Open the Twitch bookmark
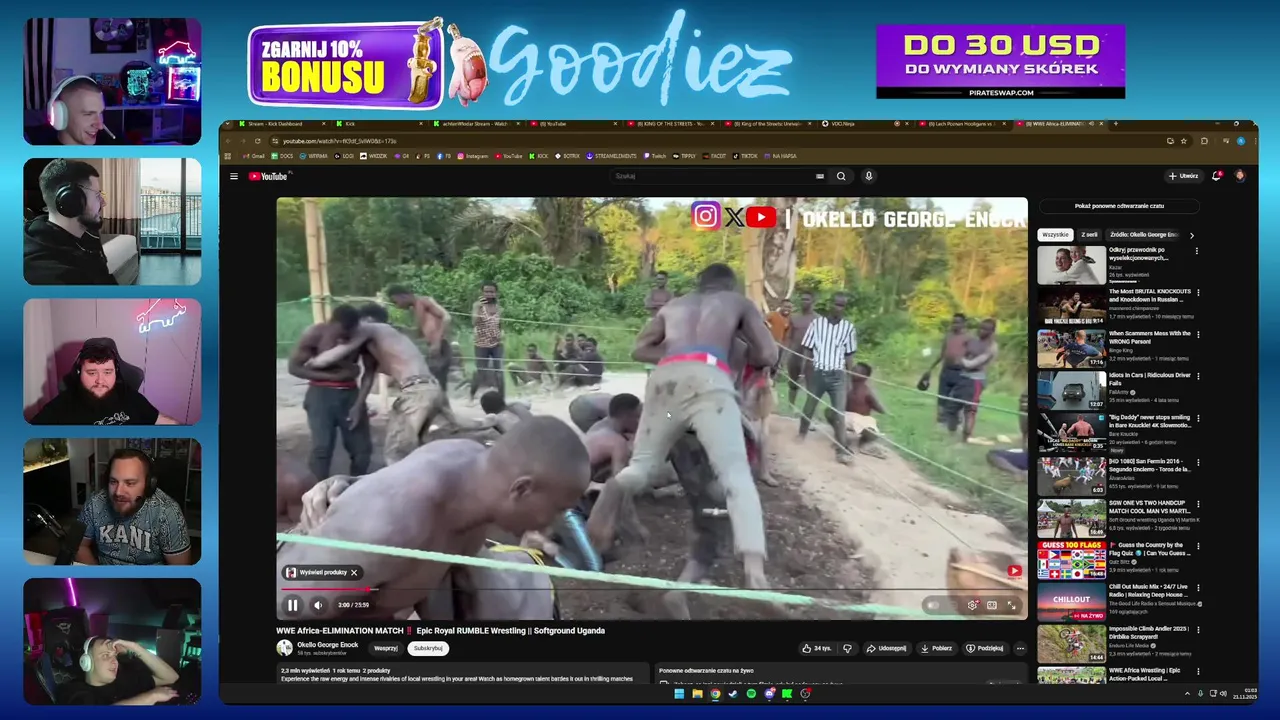1280x720 pixels. coord(654,156)
